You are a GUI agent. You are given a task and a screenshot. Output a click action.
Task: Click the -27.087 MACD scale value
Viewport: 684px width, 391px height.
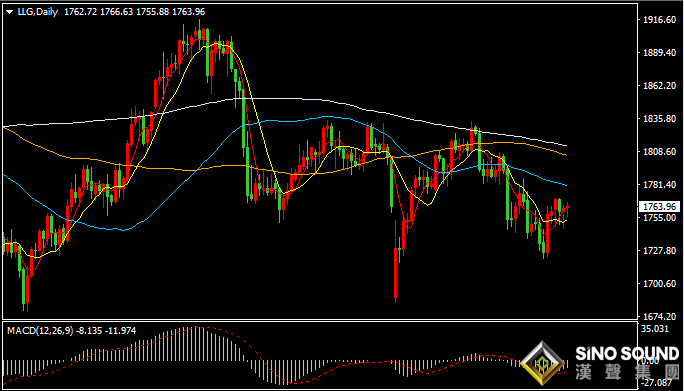coord(655,384)
